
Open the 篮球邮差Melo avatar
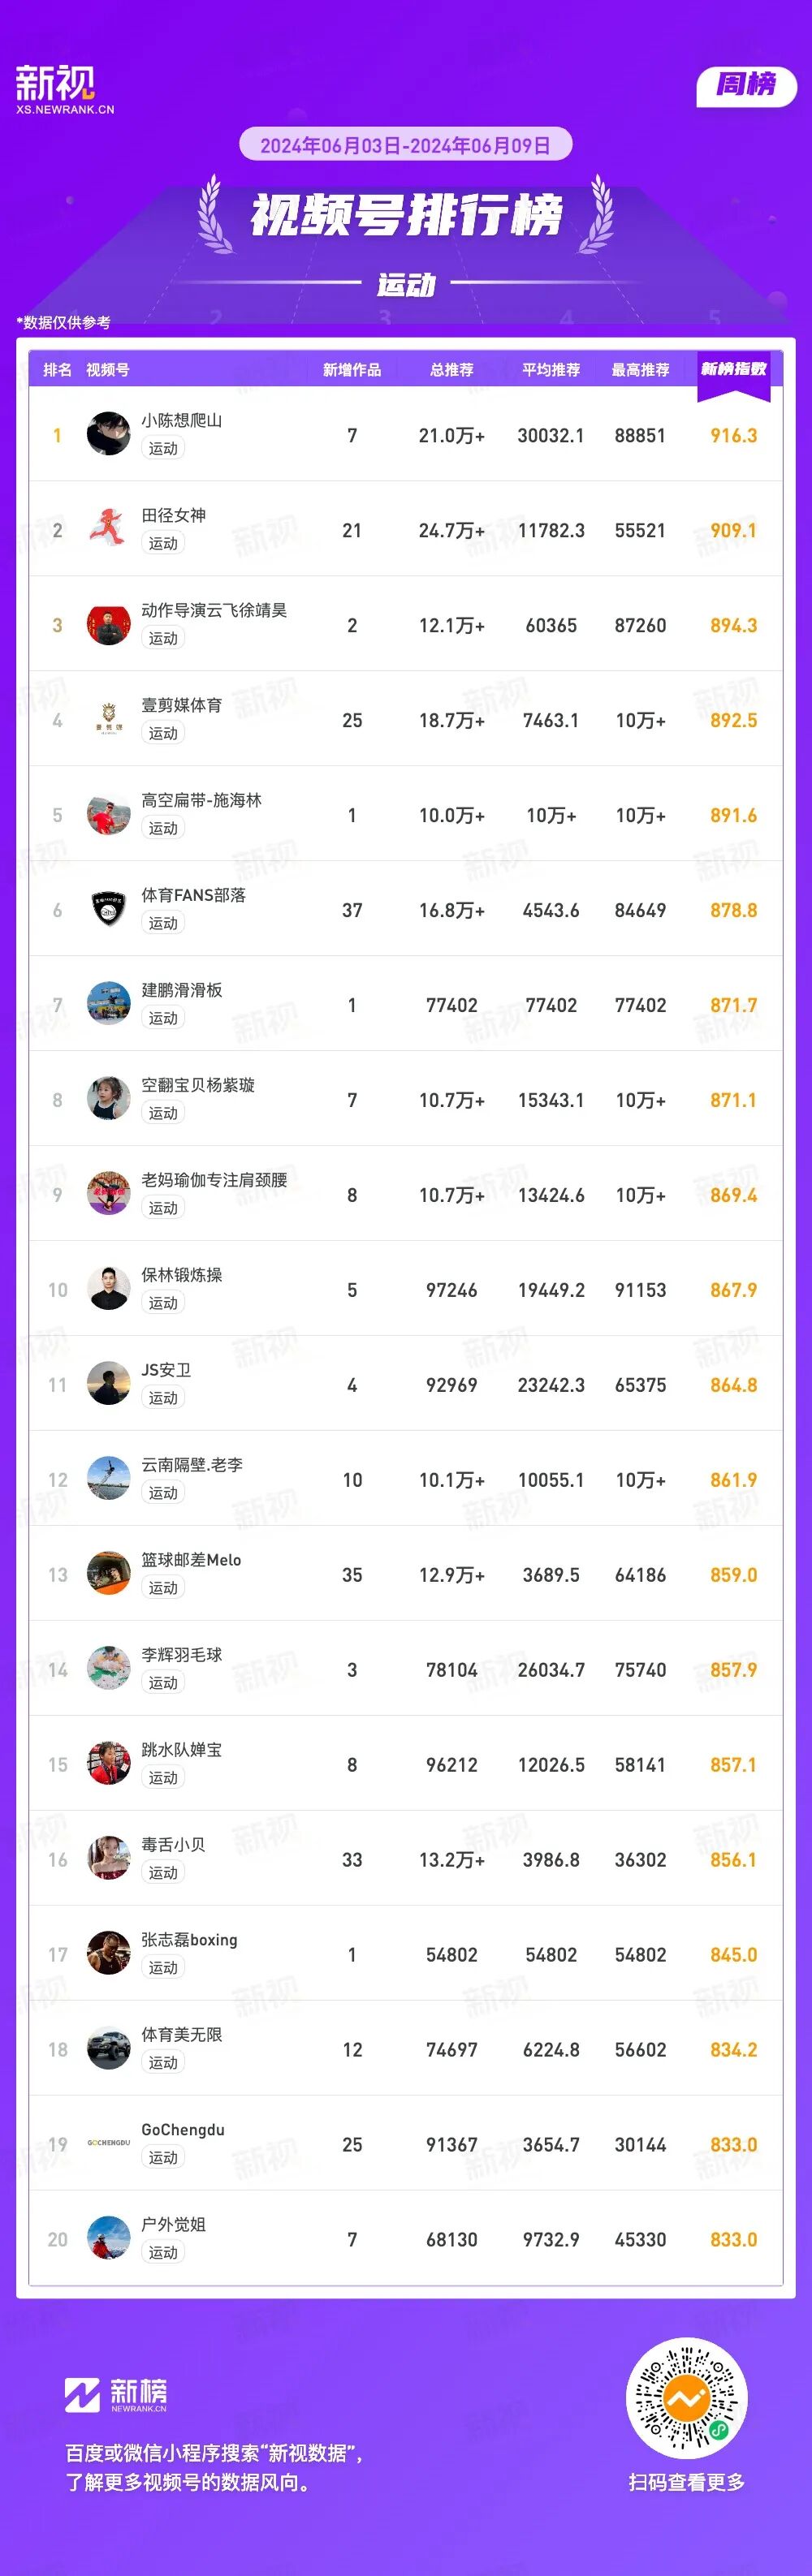click(108, 1574)
